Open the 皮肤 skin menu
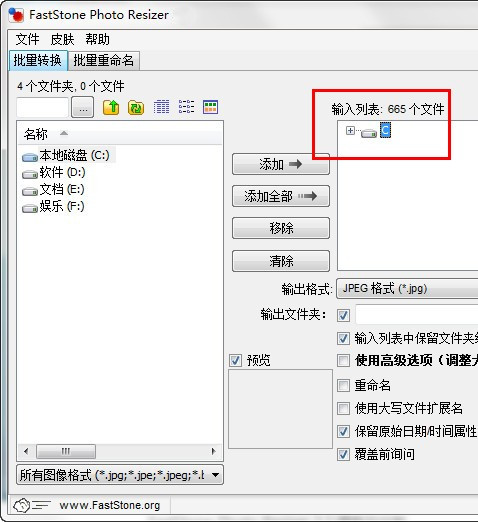 [62, 39]
